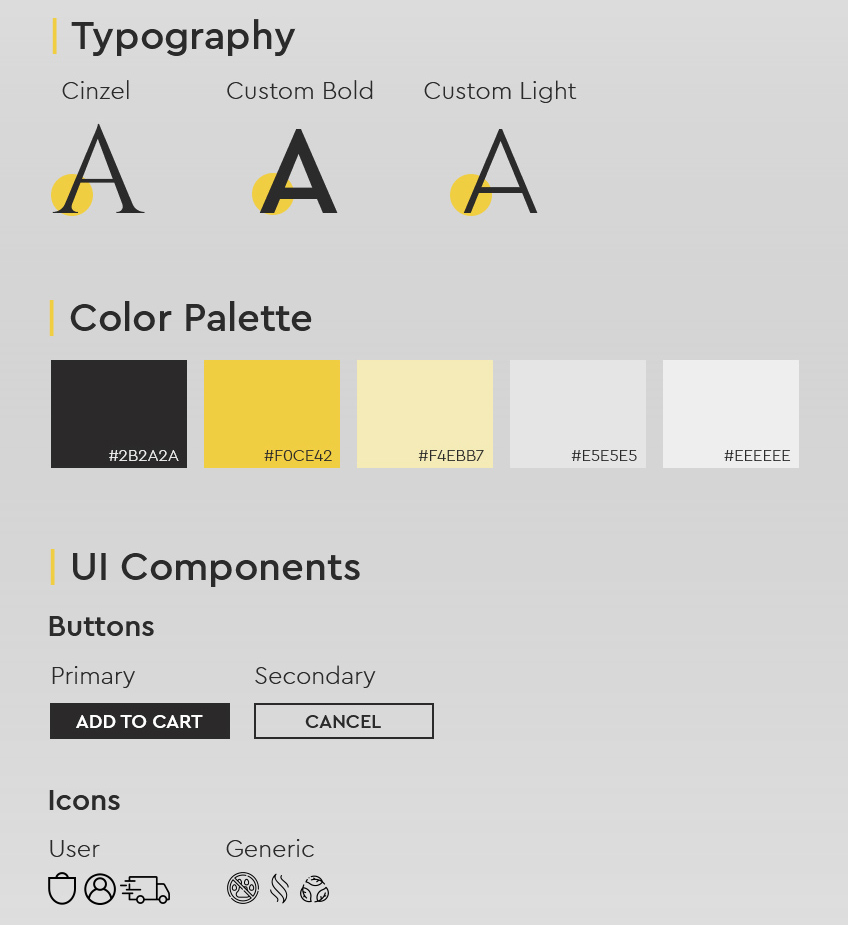The image size is (848, 925).
Task: Select the Cinzel letter A sample
Action: click(99, 170)
